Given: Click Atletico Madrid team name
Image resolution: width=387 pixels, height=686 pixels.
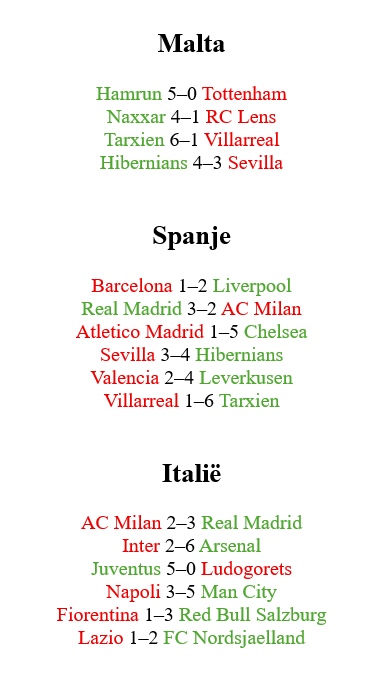Looking at the screenshot, I should [140, 332].
